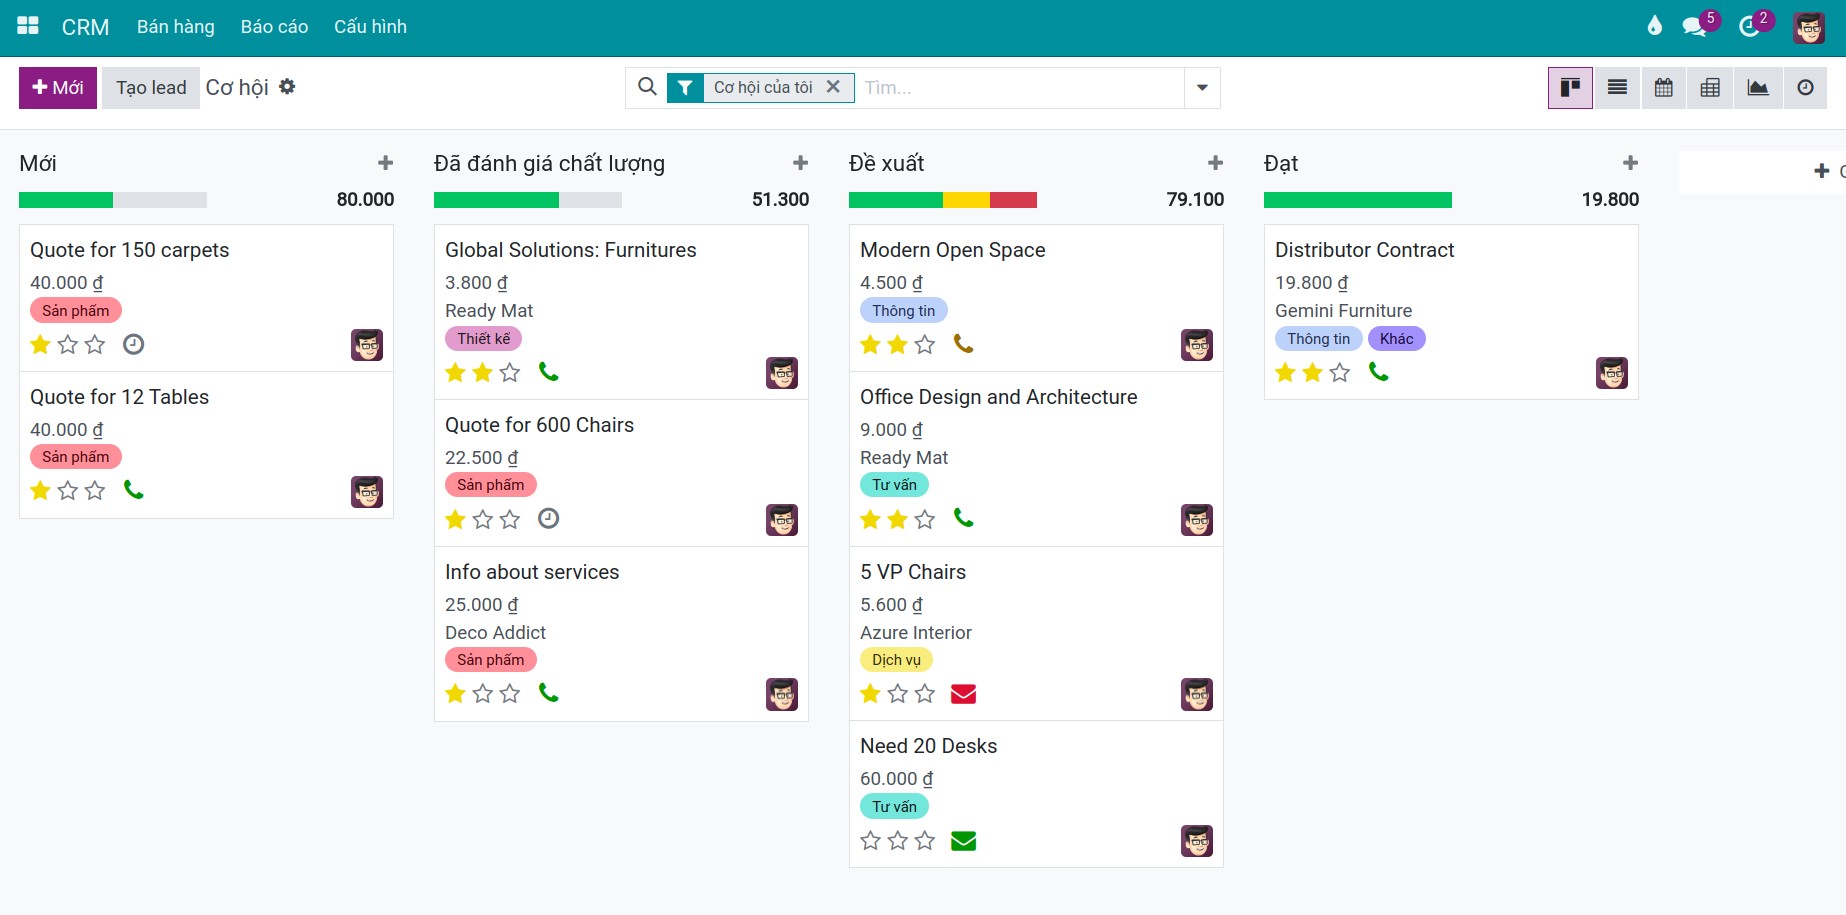Switch to pivot table view
The height and width of the screenshot is (915, 1846).
1711,88
